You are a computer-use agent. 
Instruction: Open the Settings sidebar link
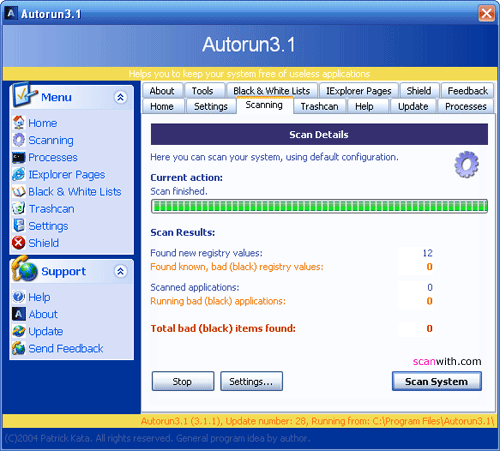pos(48,226)
